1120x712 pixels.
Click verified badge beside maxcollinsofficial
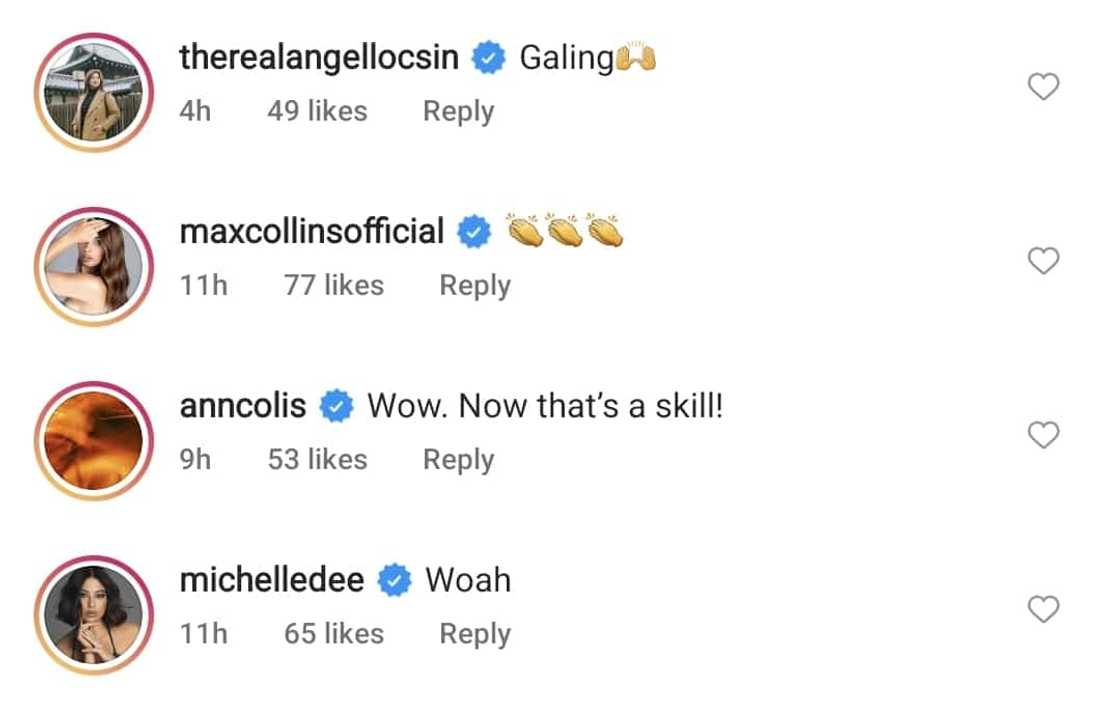(474, 233)
